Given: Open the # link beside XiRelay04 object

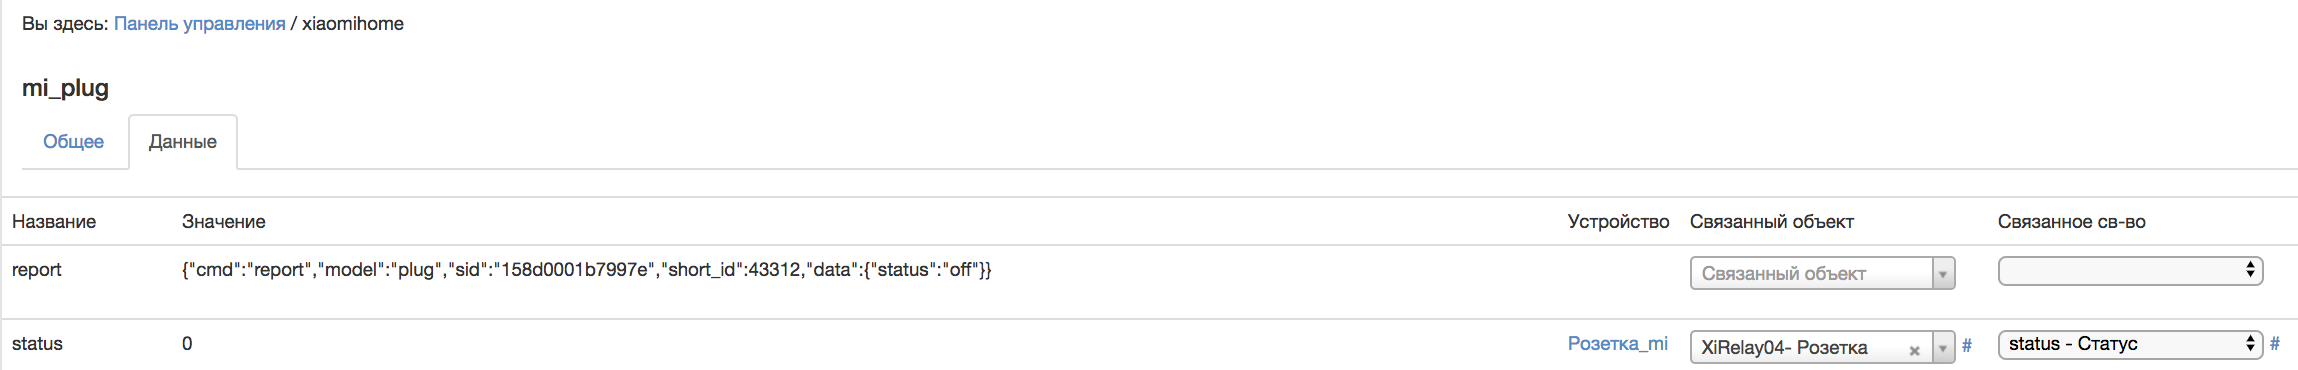Looking at the screenshot, I should pyautogui.click(x=1967, y=346).
